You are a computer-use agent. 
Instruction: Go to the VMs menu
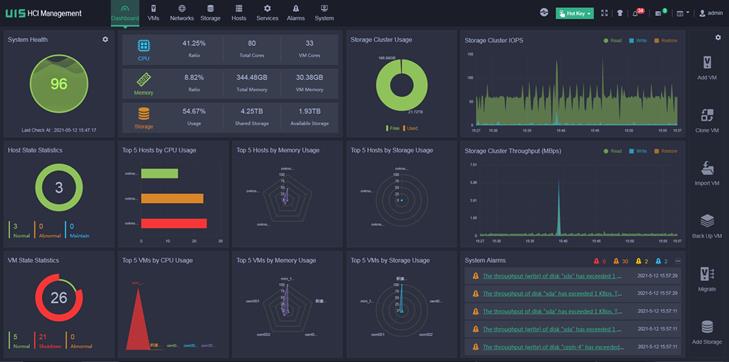click(x=153, y=13)
